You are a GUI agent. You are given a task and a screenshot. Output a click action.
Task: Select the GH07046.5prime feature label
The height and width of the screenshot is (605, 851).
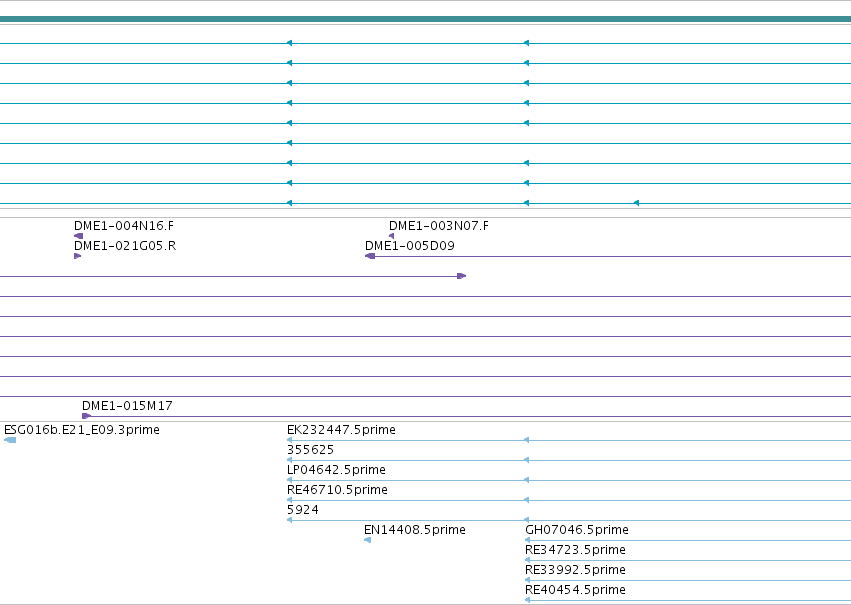577,530
